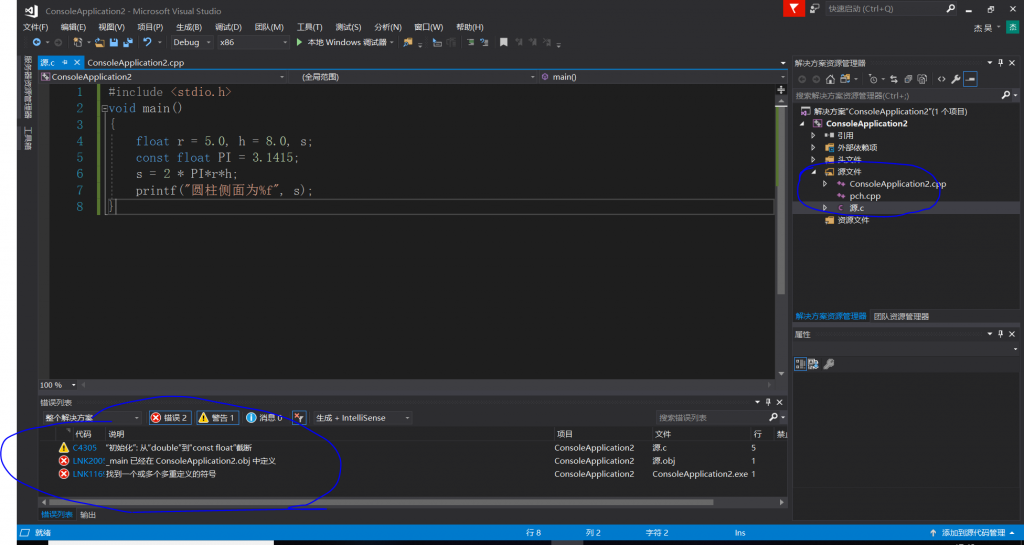Click the red notification flag icon
Image resolution: width=1024 pixels, height=545 pixels.
793,8
